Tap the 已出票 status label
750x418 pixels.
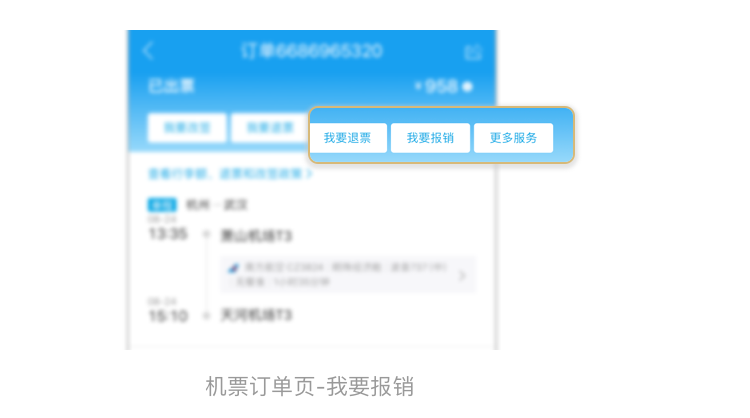tap(171, 86)
